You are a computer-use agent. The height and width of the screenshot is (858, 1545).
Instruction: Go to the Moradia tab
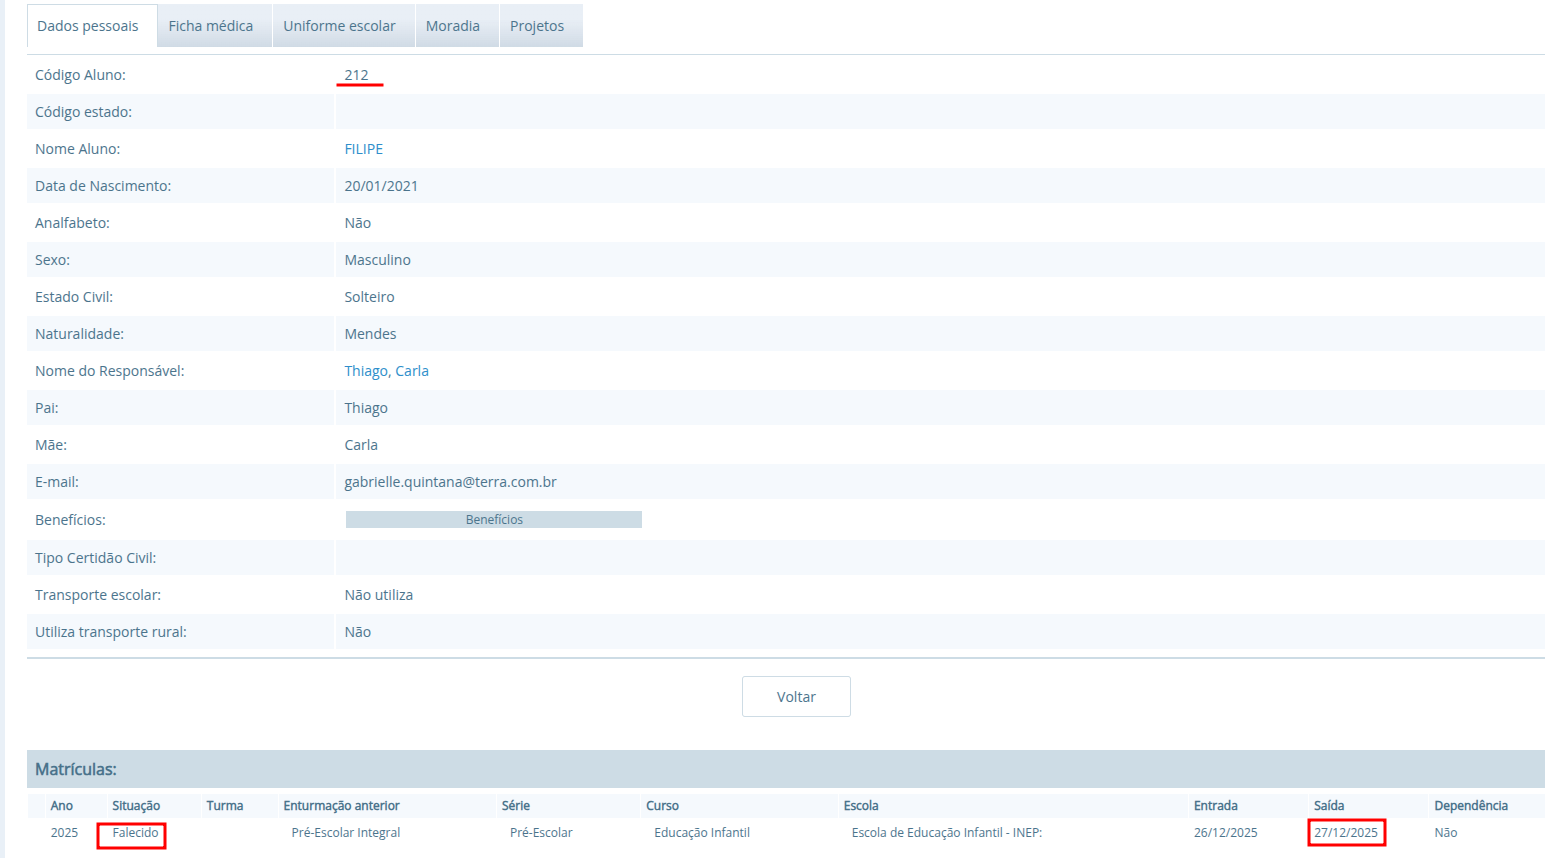tap(452, 26)
